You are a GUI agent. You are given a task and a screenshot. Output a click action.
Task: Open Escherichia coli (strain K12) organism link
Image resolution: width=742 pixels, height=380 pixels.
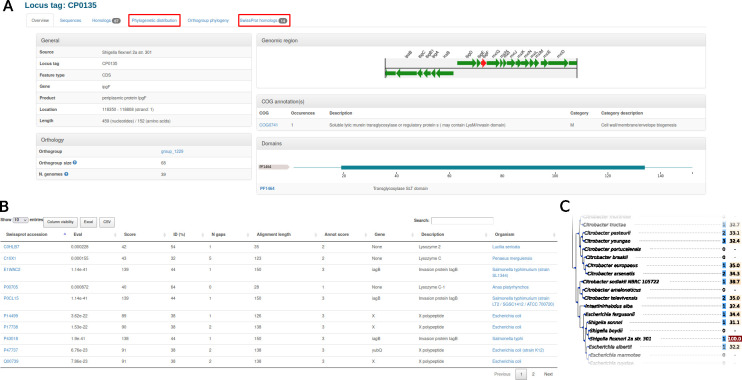[x=518, y=350]
